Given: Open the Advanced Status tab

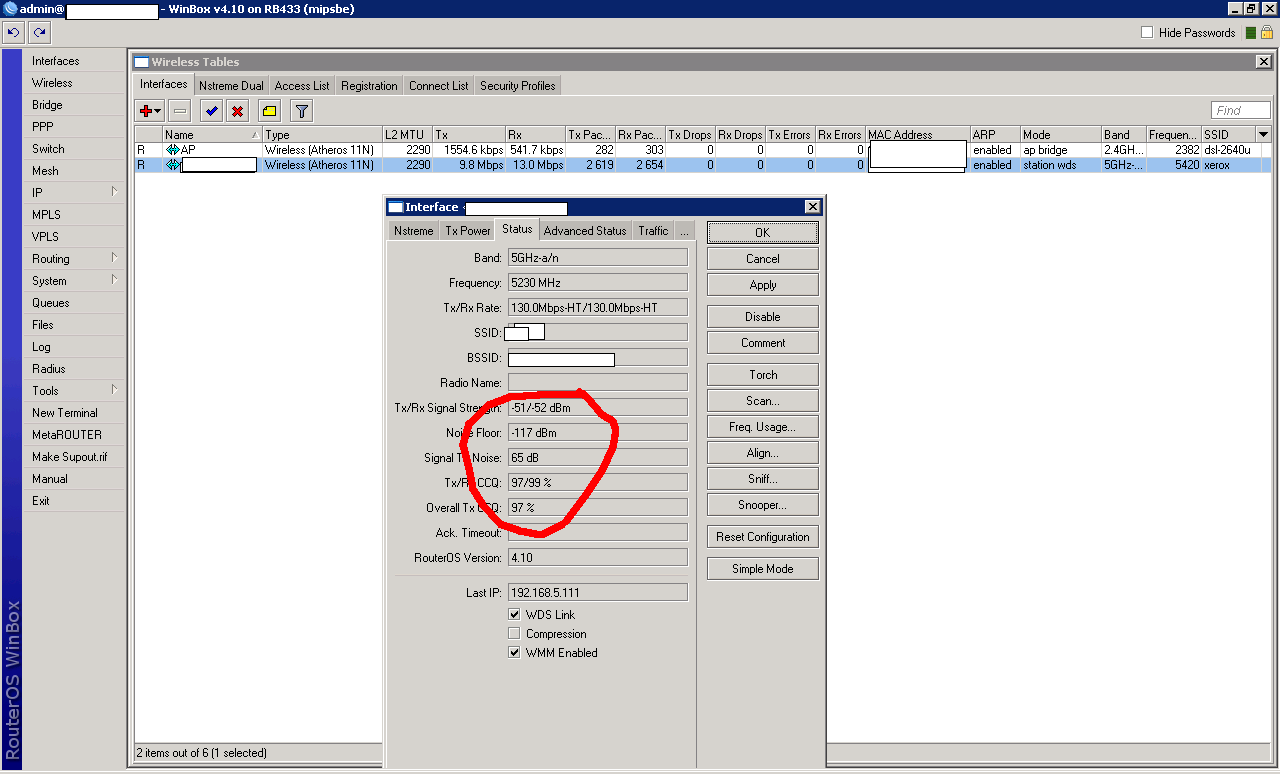Looking at the screenshot, I should [585, 231].
